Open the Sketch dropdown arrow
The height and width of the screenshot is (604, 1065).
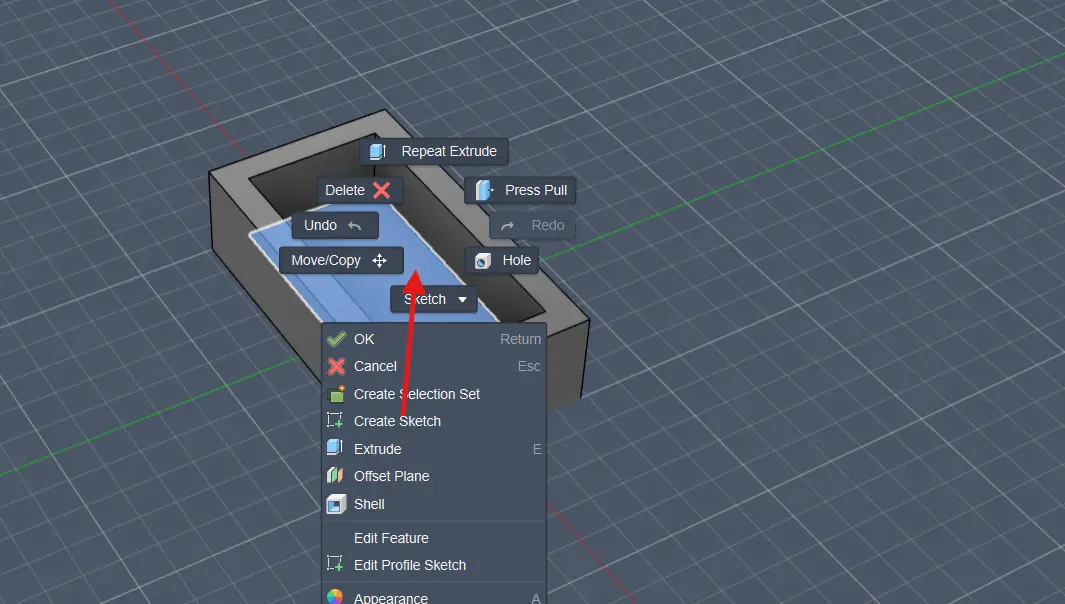[x=463, y=300]
